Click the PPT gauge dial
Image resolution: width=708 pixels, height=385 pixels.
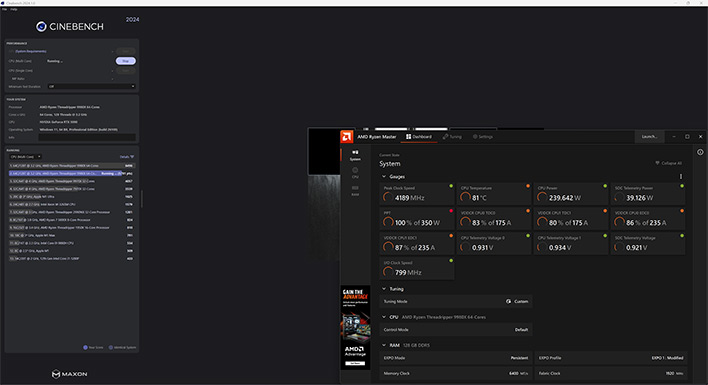(x=388, y=222)
